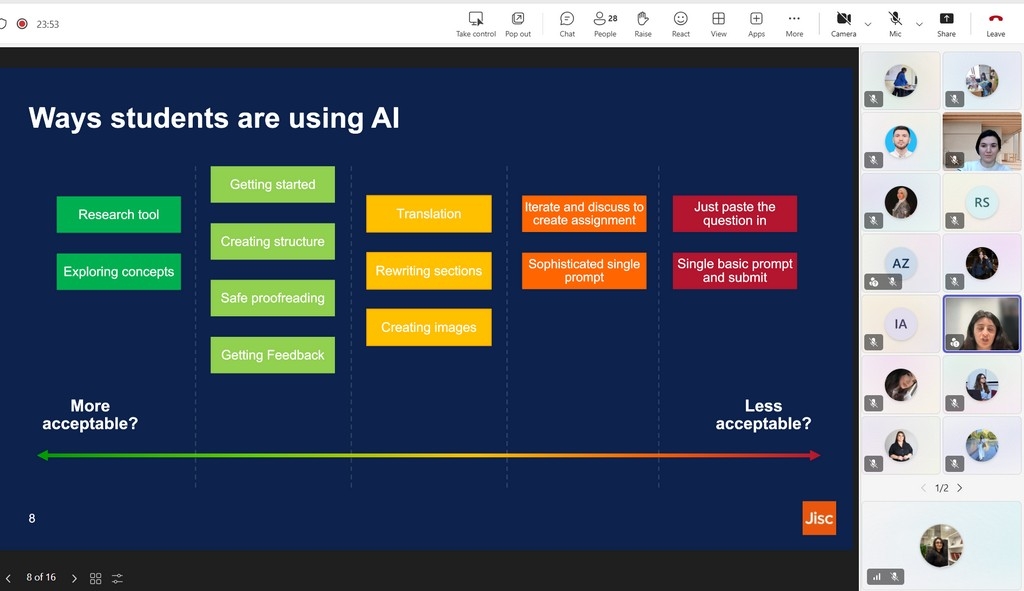Leave the meeting

click(x=995, y=23)
